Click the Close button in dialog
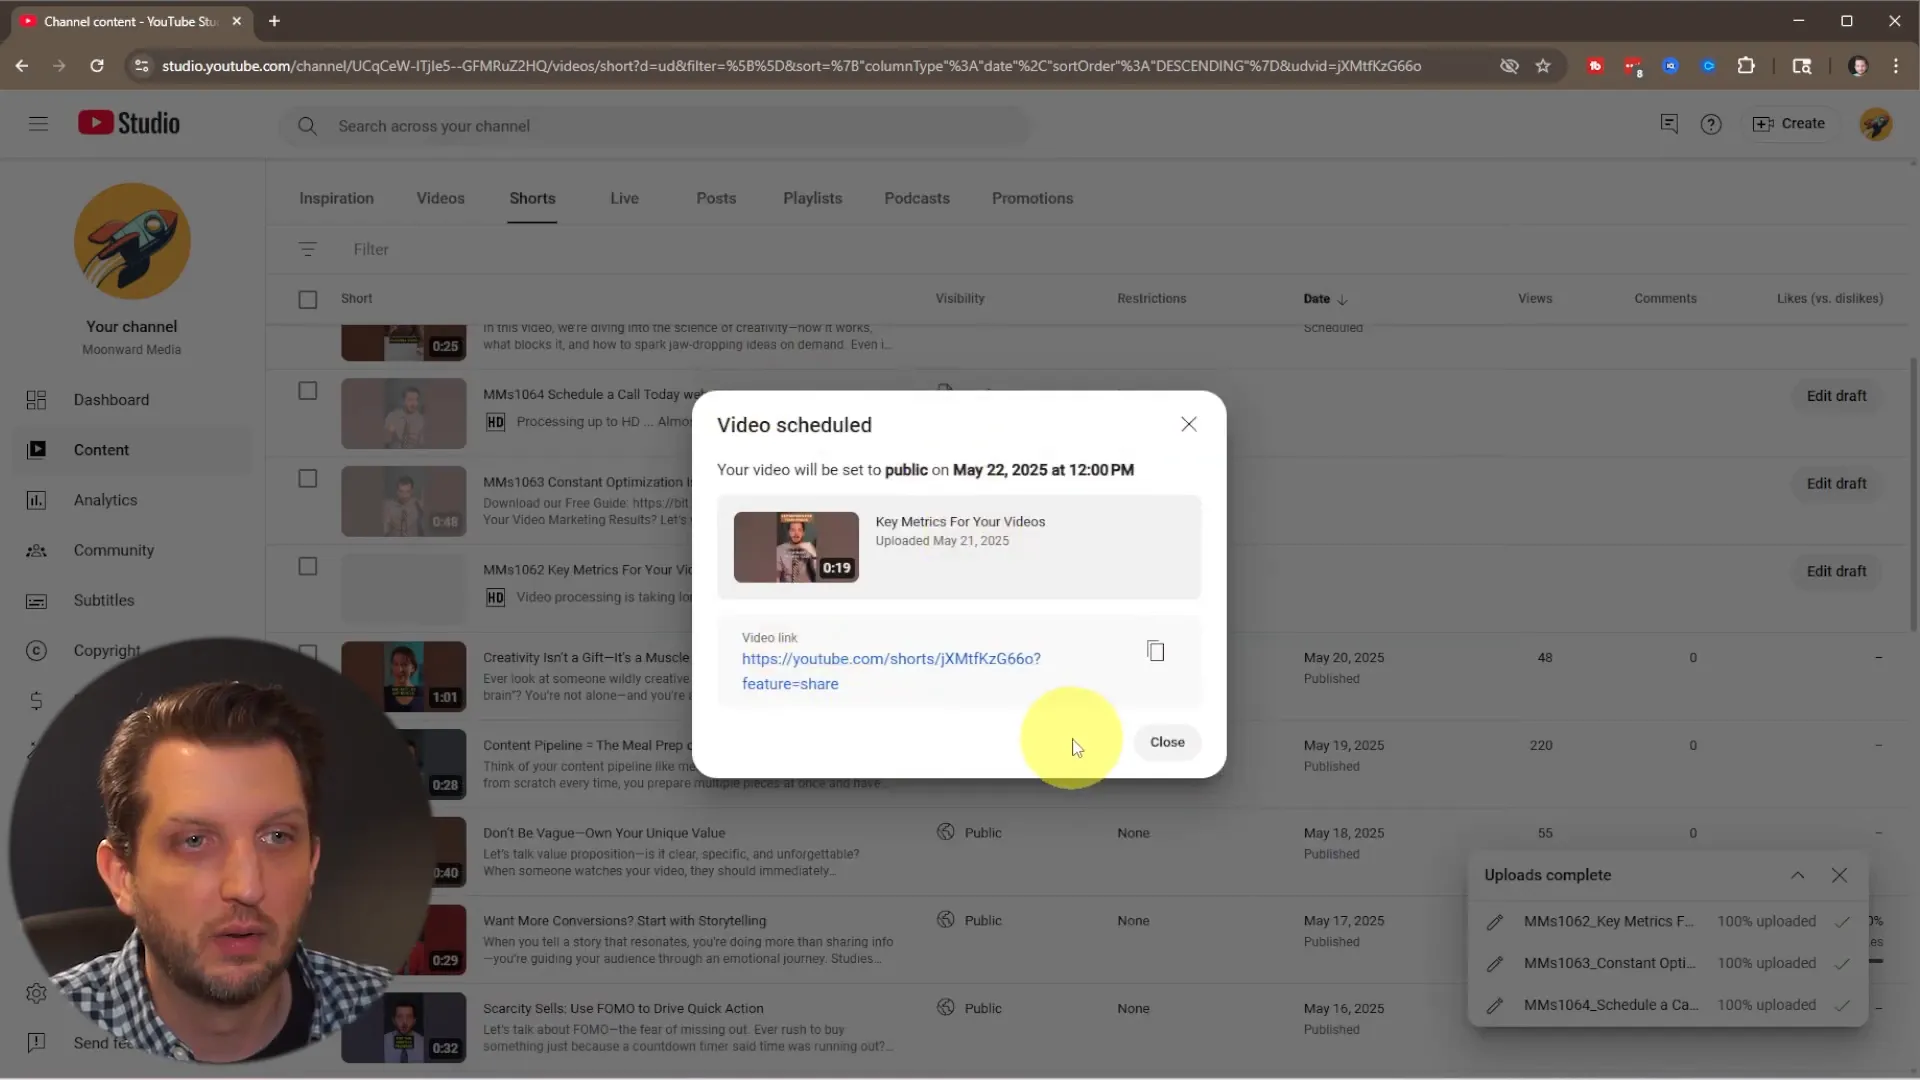This screenshot has height=1080, width=1920. [x=1167, y=742]
